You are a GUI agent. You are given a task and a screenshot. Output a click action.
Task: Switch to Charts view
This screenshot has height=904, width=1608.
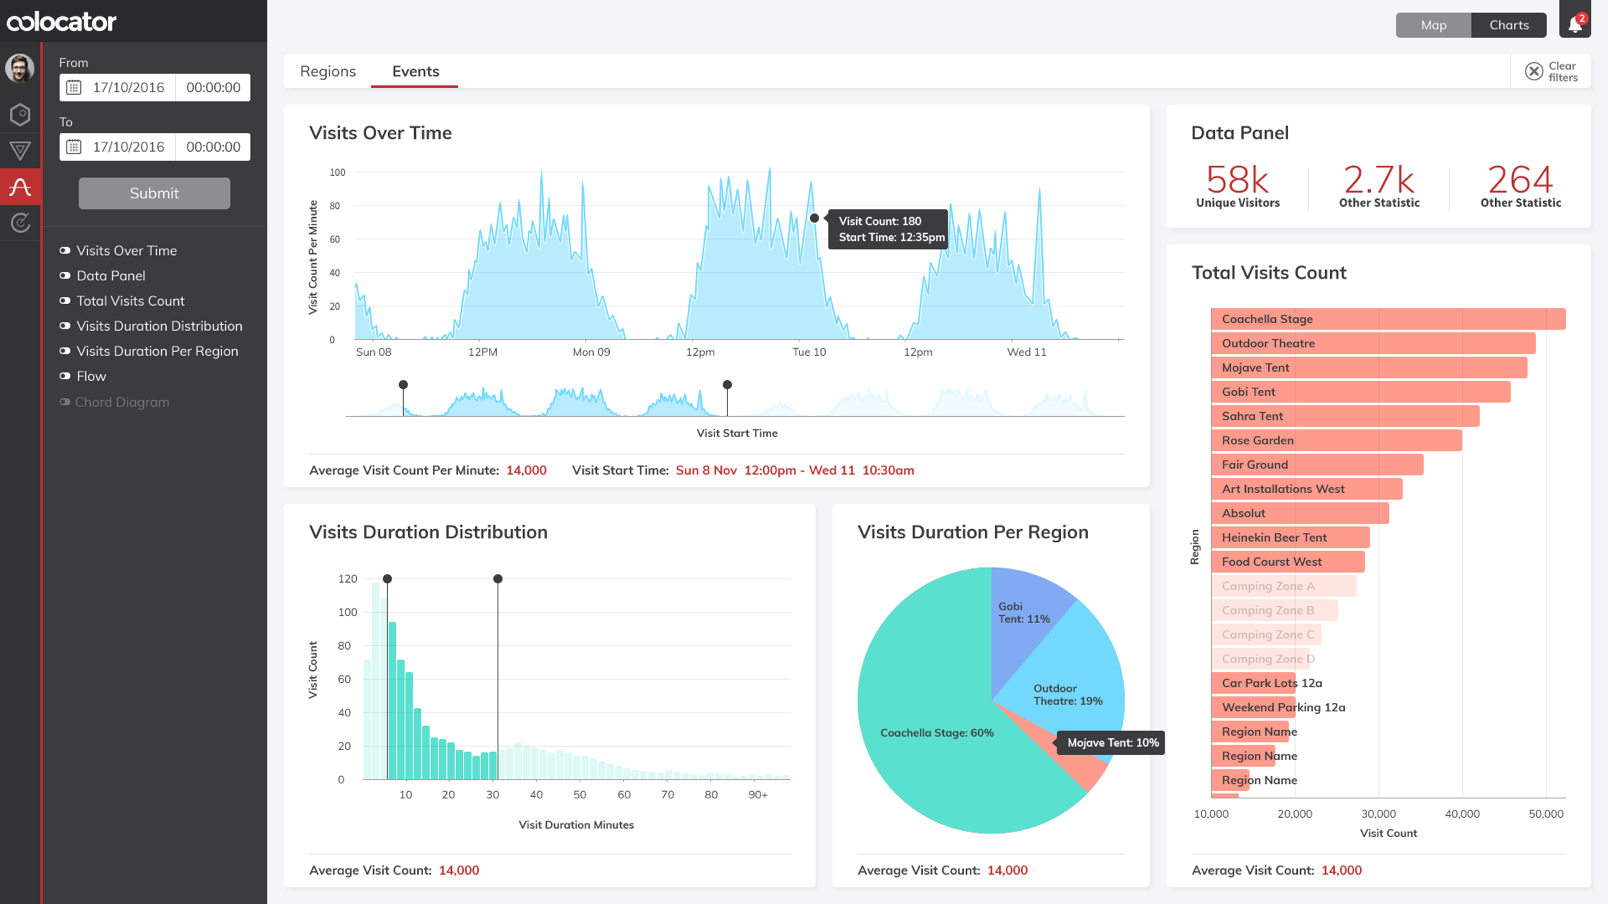click(x=1509, y=25)
